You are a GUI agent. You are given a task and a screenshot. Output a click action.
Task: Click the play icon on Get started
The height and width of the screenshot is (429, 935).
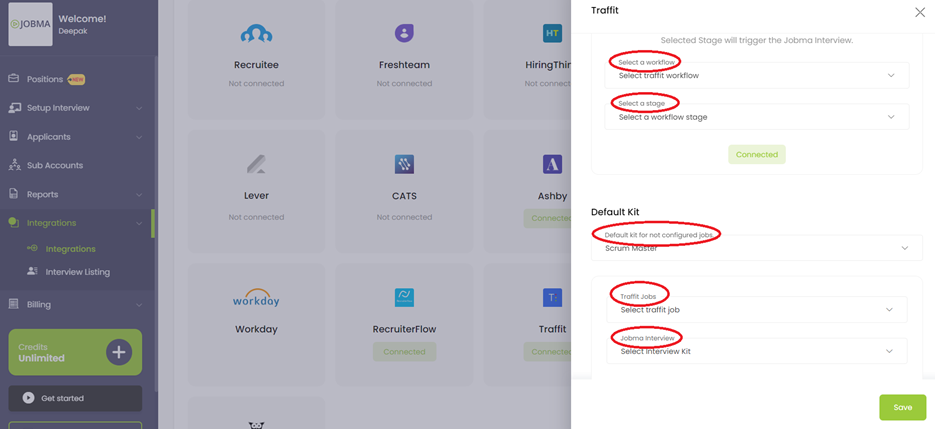coord(28,398)
